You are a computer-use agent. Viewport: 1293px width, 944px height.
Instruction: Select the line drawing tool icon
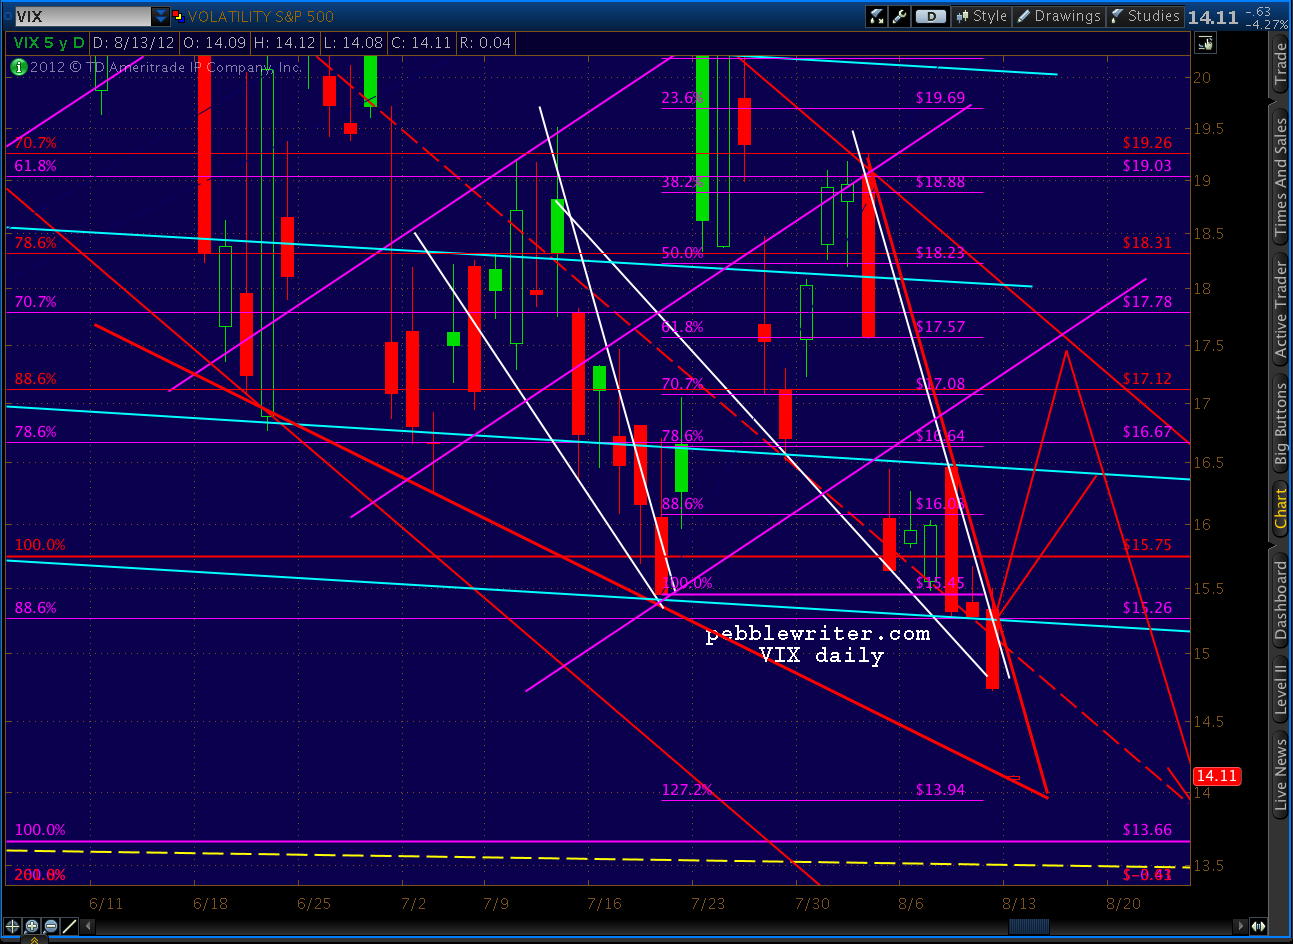click(69, 926)
